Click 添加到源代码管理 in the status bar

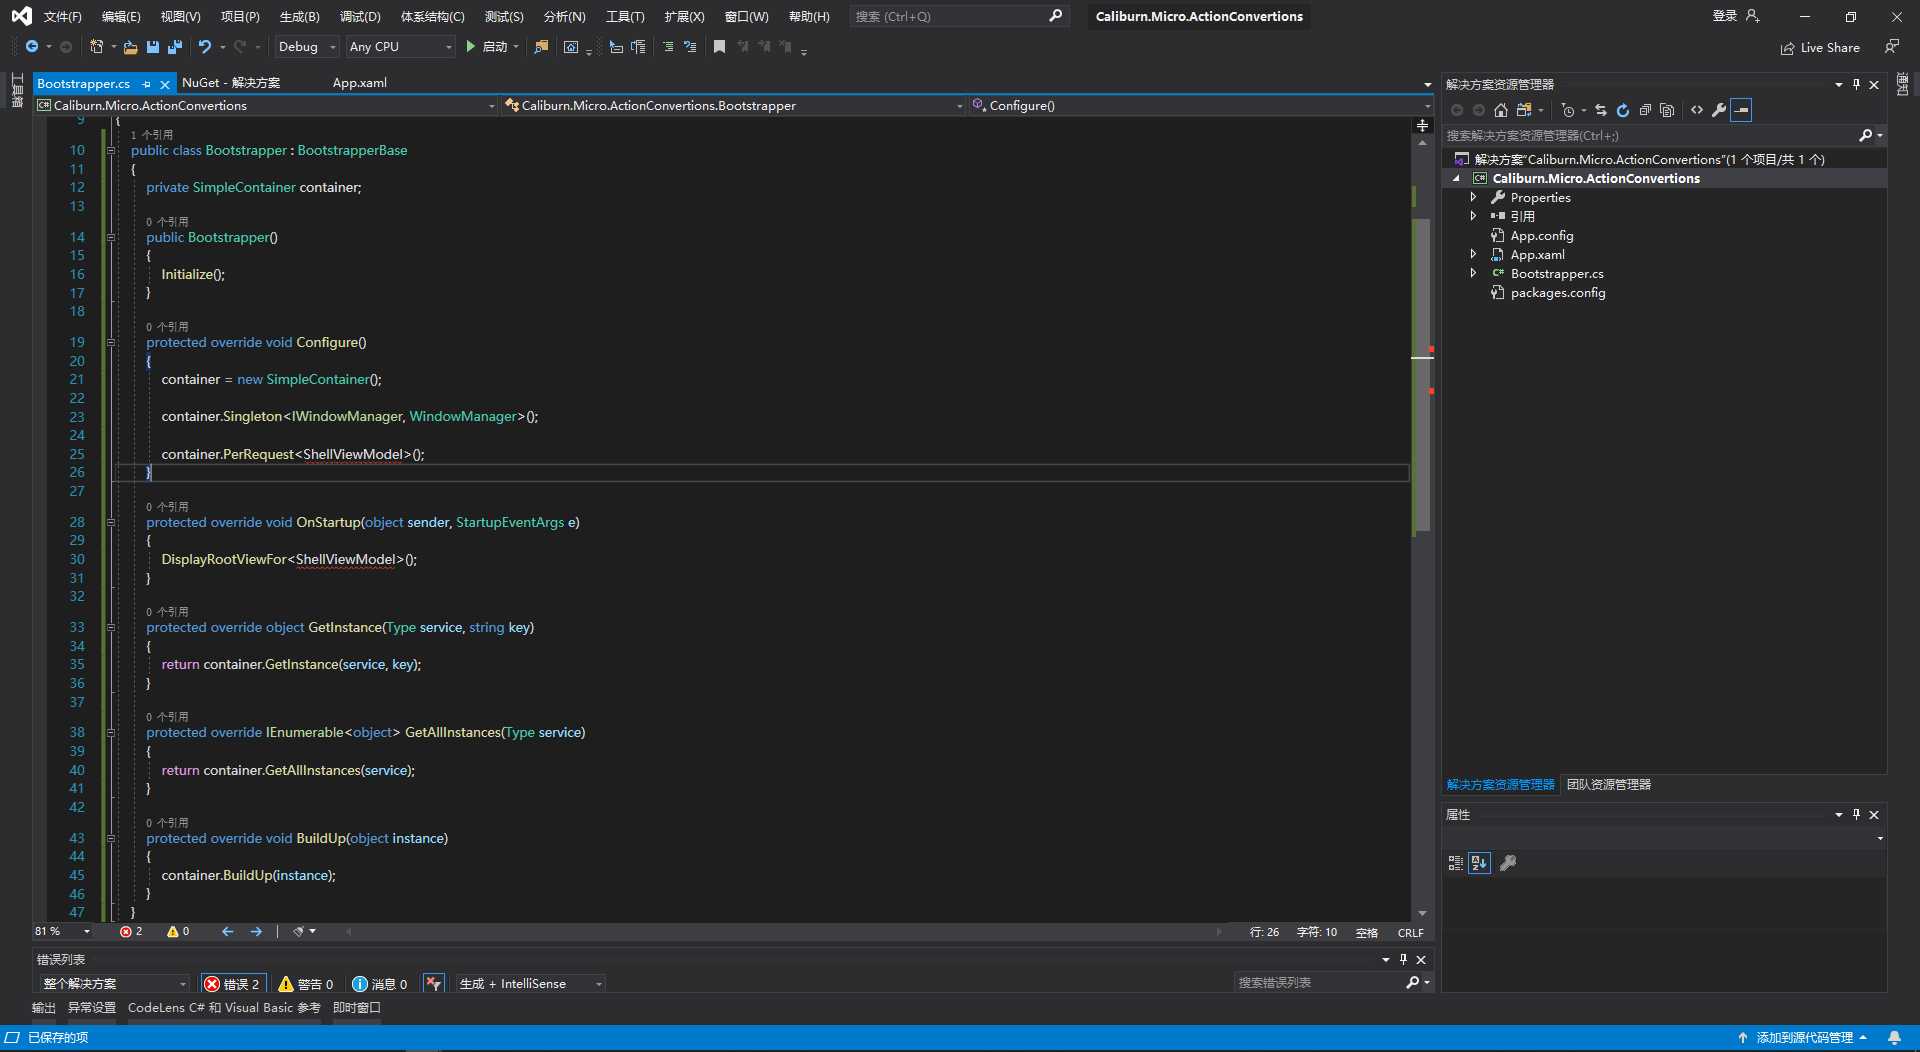1802,1038
